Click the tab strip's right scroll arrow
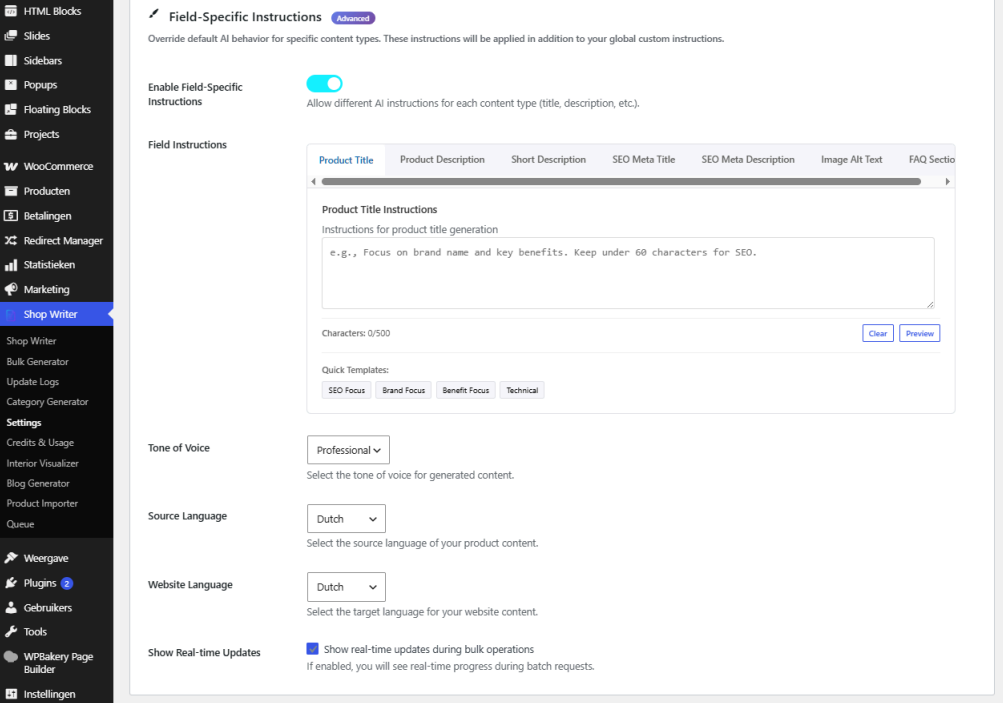 [947, 182]
